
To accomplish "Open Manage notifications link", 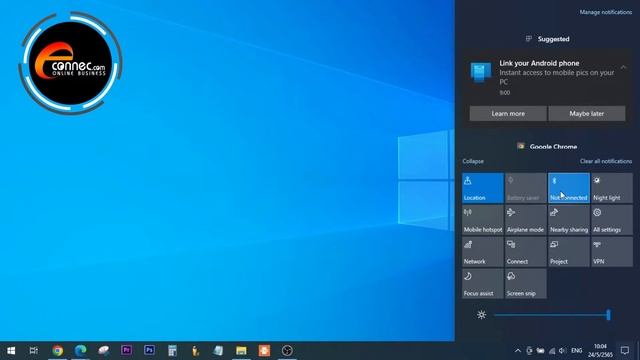I will pos(606,12).
